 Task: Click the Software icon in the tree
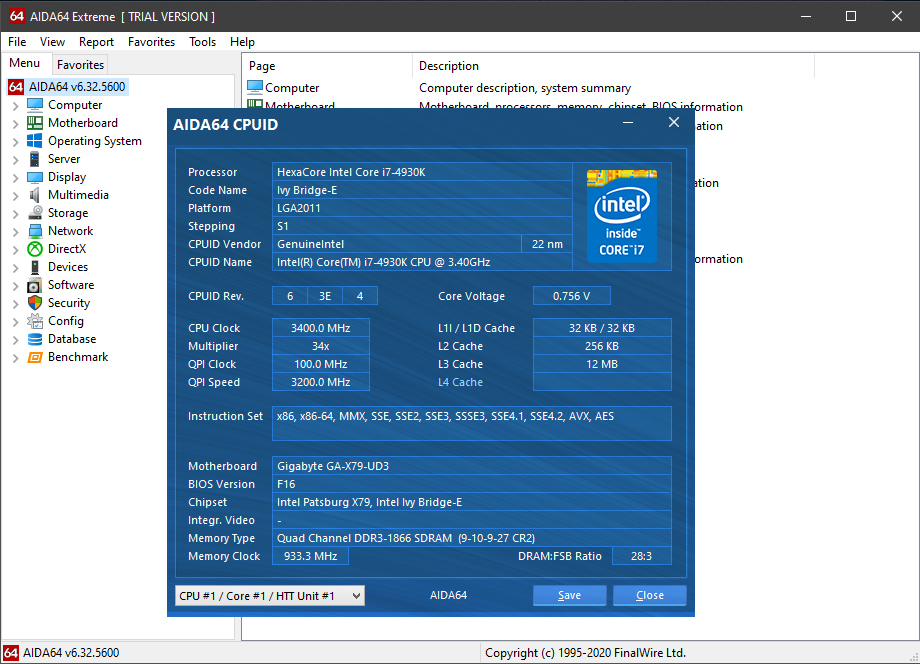click(x=35, y=286)
